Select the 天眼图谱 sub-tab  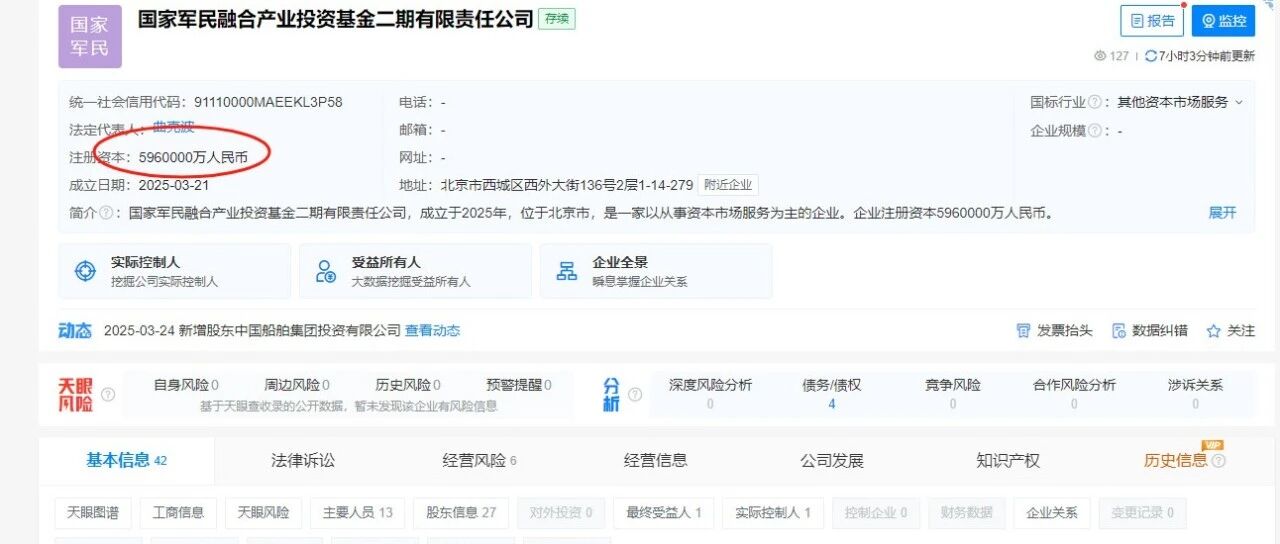[x=93, y=513]
